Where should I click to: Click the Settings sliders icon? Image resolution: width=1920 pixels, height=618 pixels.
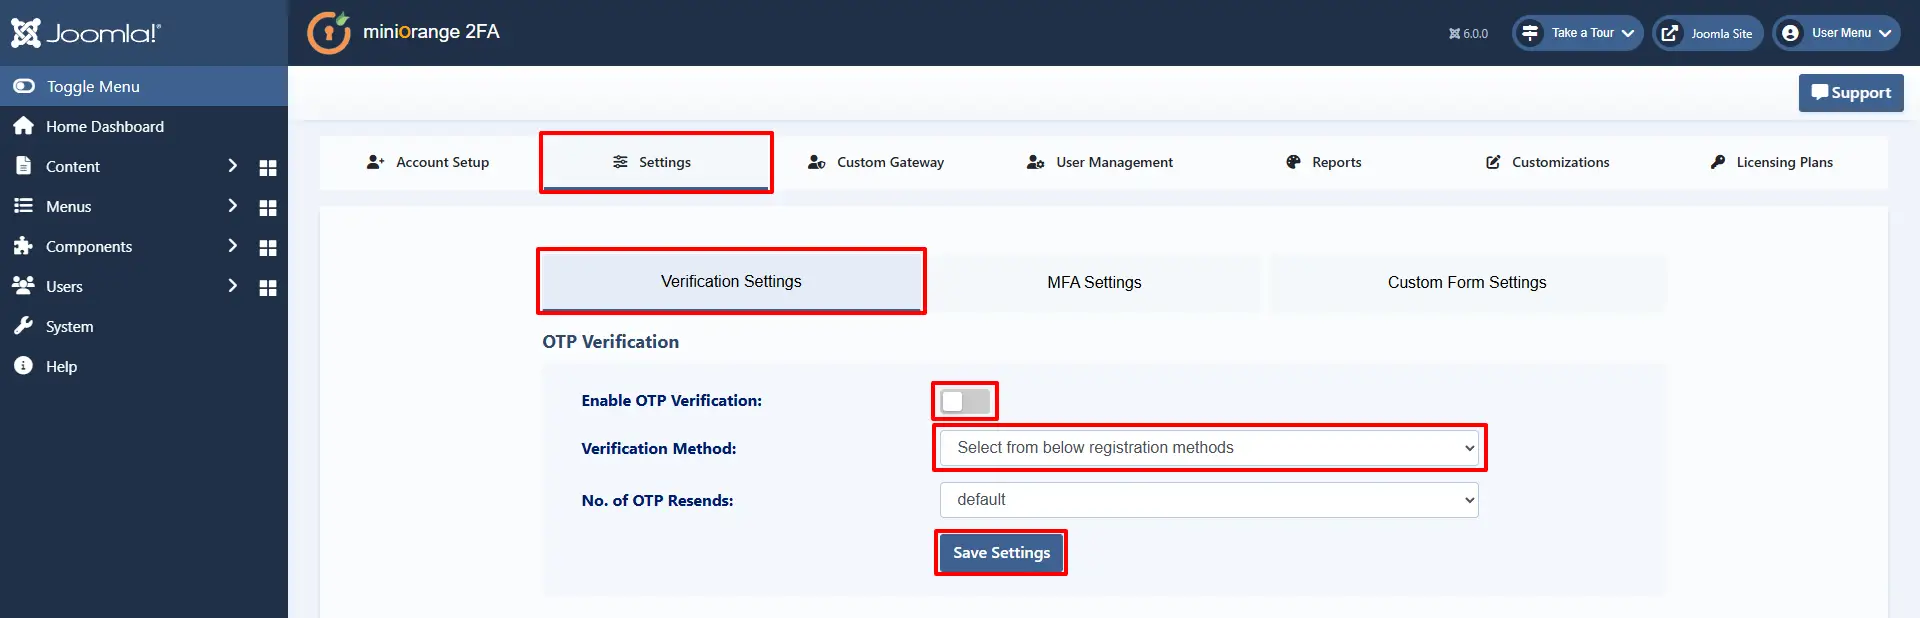[620, 162]
